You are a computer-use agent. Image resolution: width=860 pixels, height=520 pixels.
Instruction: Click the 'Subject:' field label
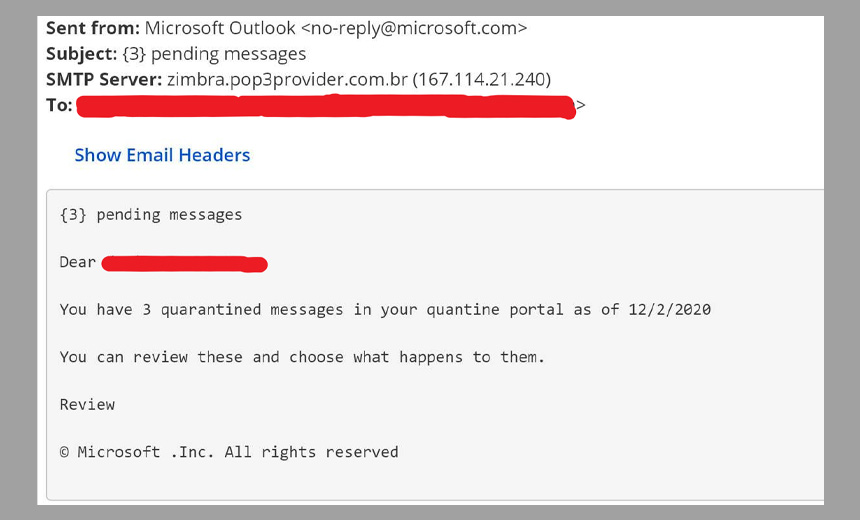click(83, 54)
